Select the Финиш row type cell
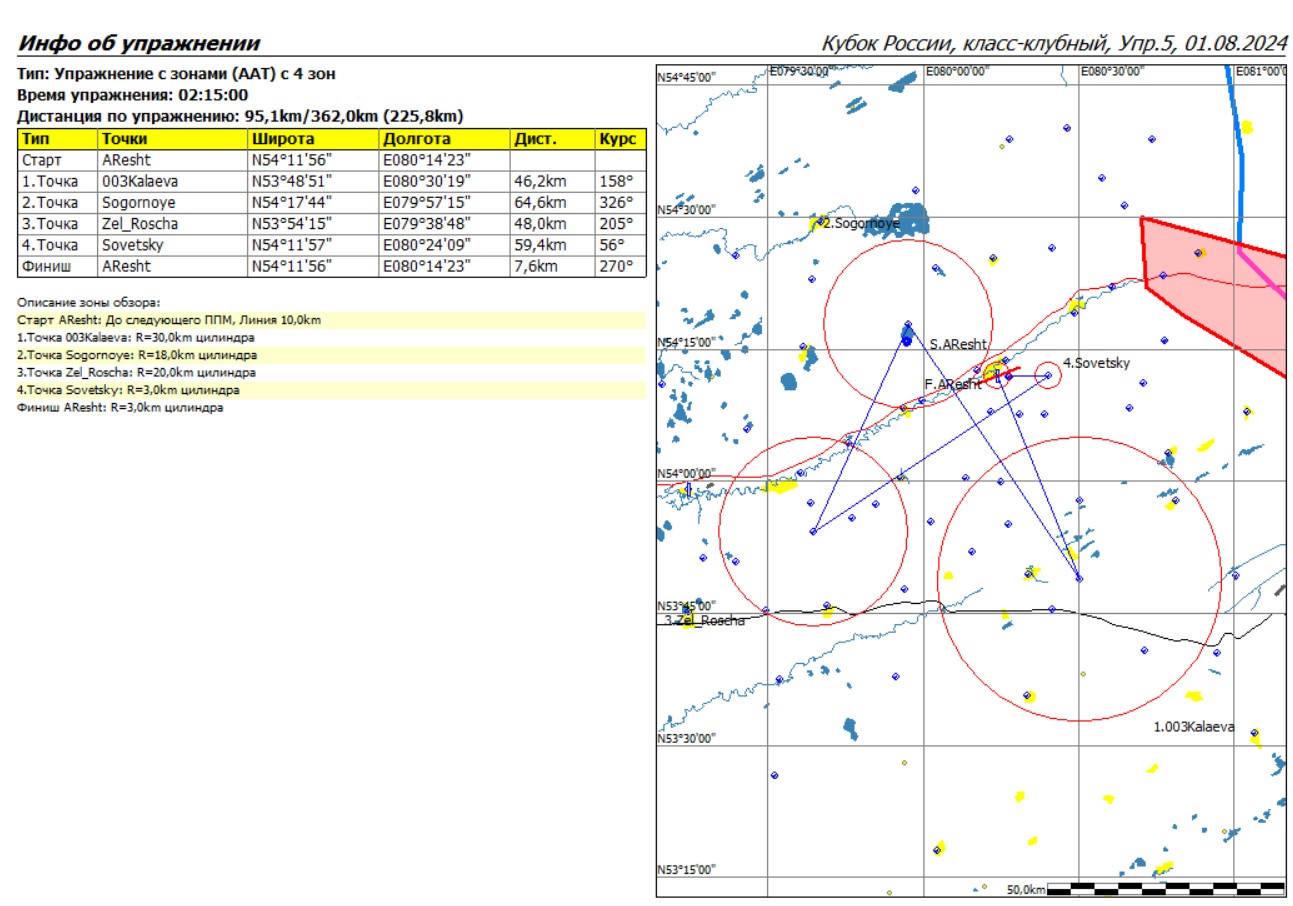Viewport: 1293px width, 906px height. click(58, 266)
